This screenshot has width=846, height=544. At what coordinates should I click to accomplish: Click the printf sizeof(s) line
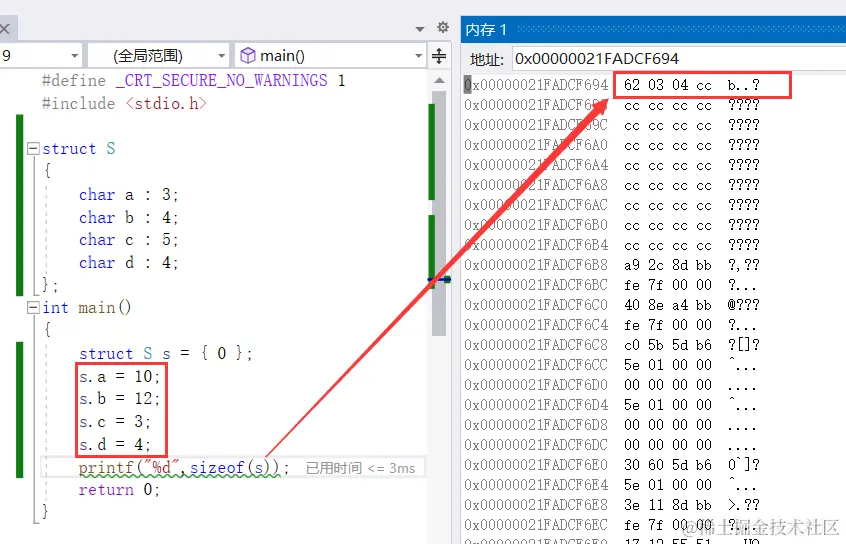[x=184, y=467]
